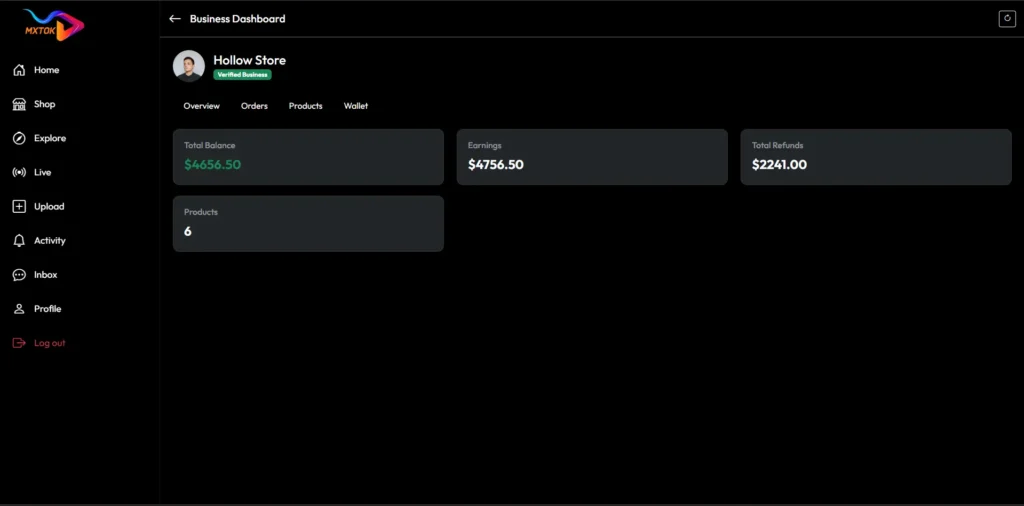The image size is (1024, 506).
Task: Select the Live sidebar label
Action: 42,172
